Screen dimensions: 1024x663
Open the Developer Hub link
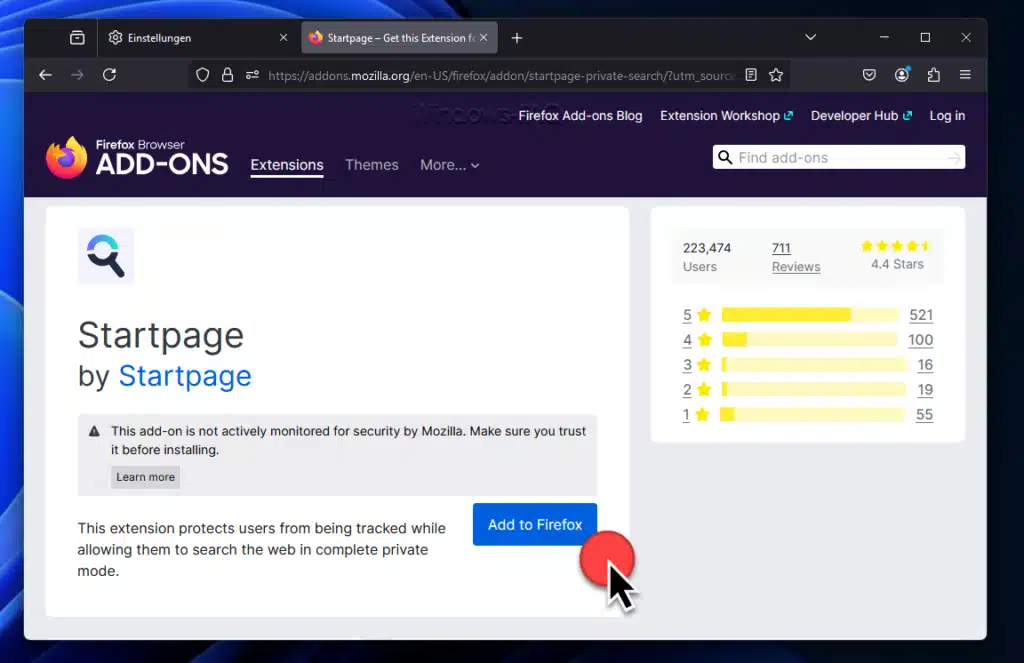tap(861, 116)
